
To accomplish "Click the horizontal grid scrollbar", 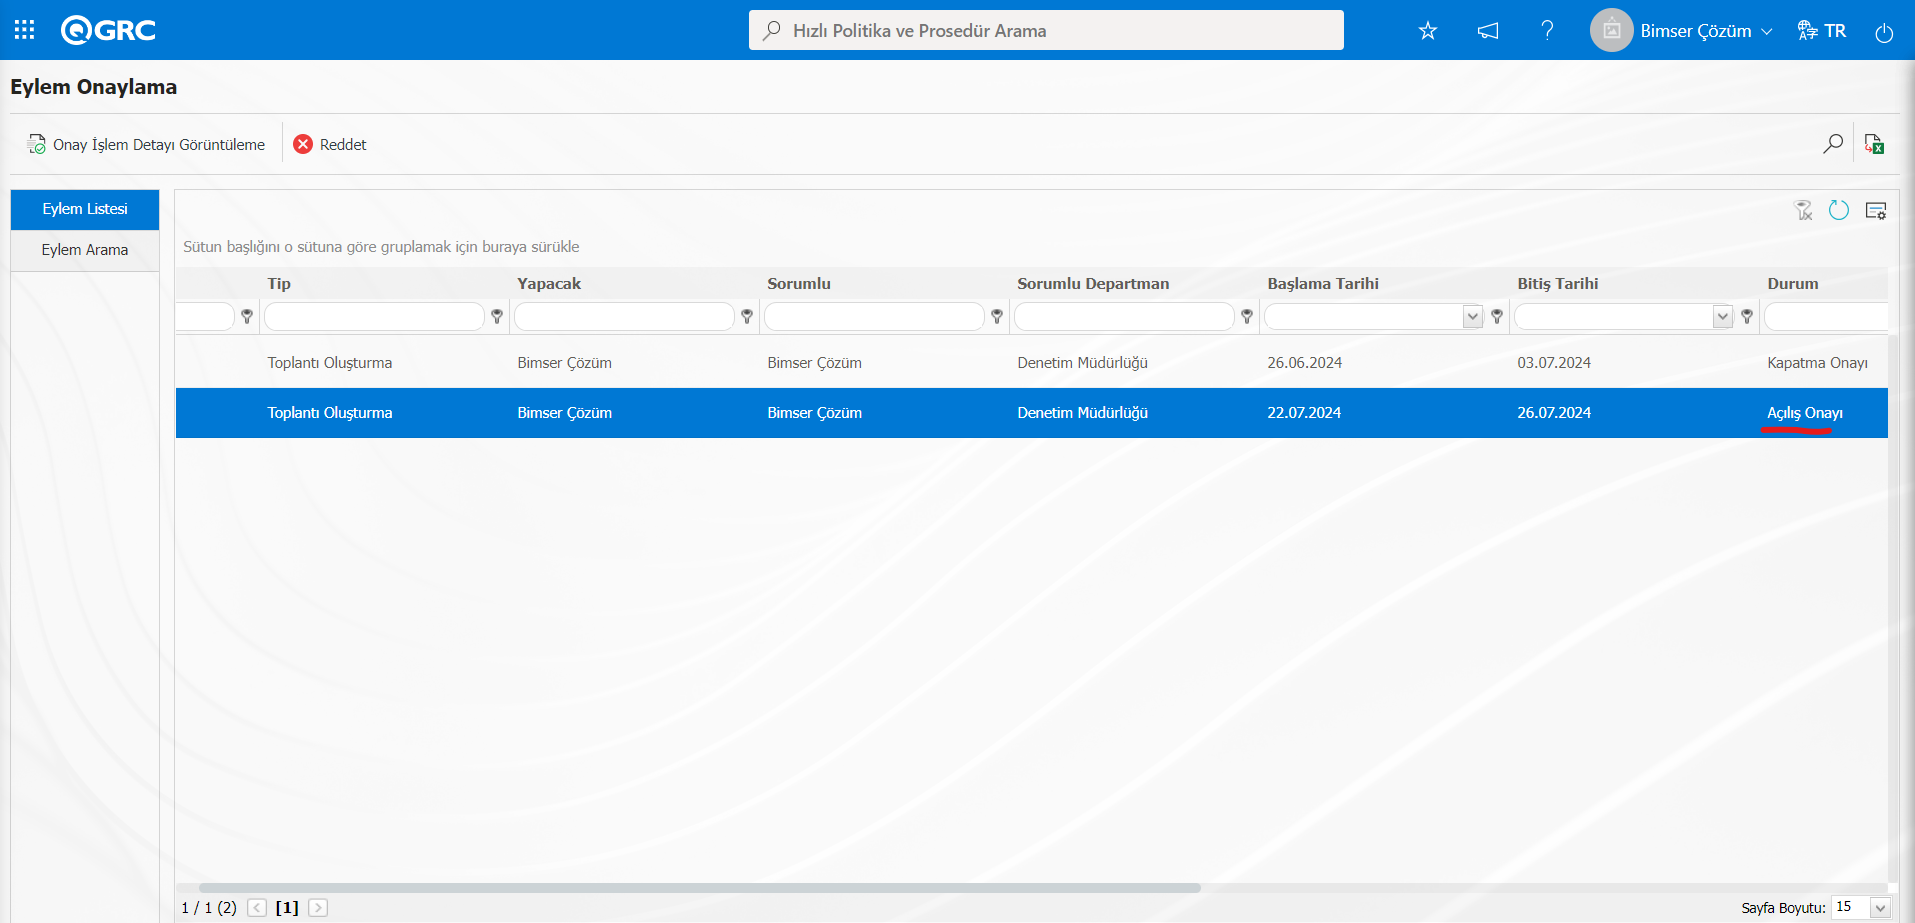I will [700, 888].
